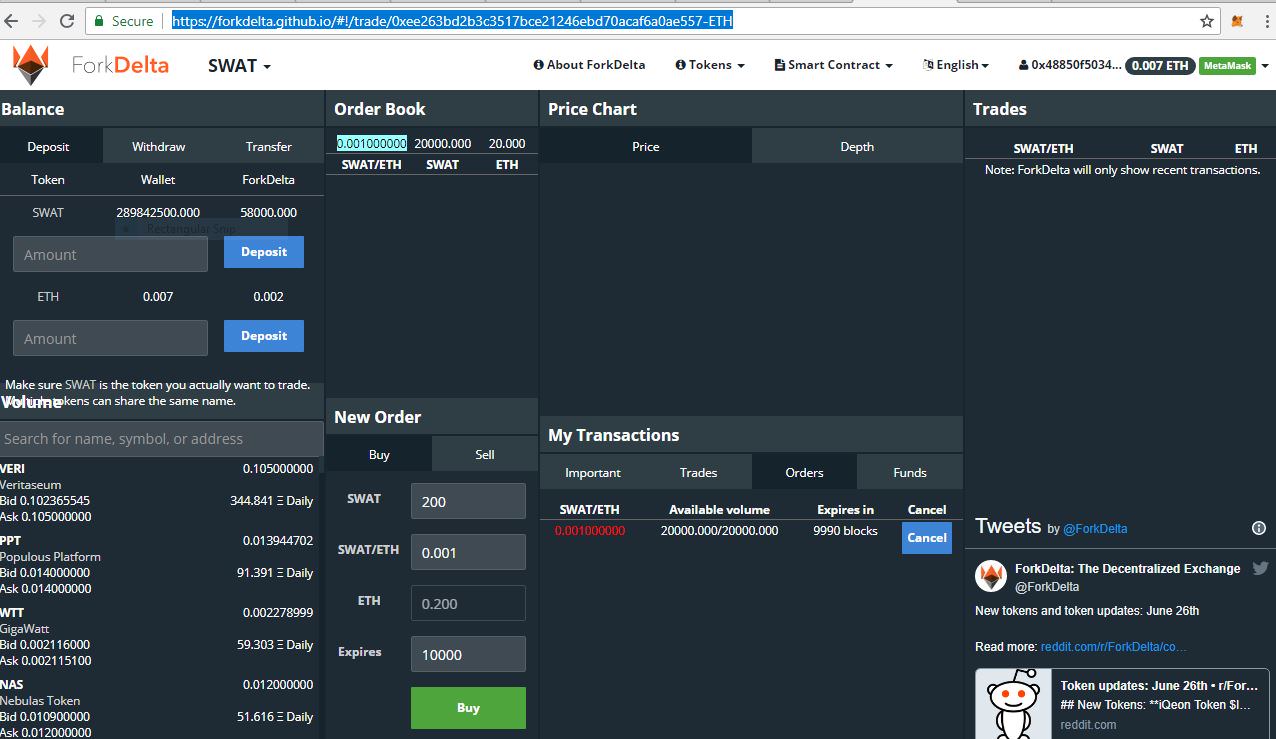
Task: Select the Buy tab in New Order
Action: click(379, 454)
